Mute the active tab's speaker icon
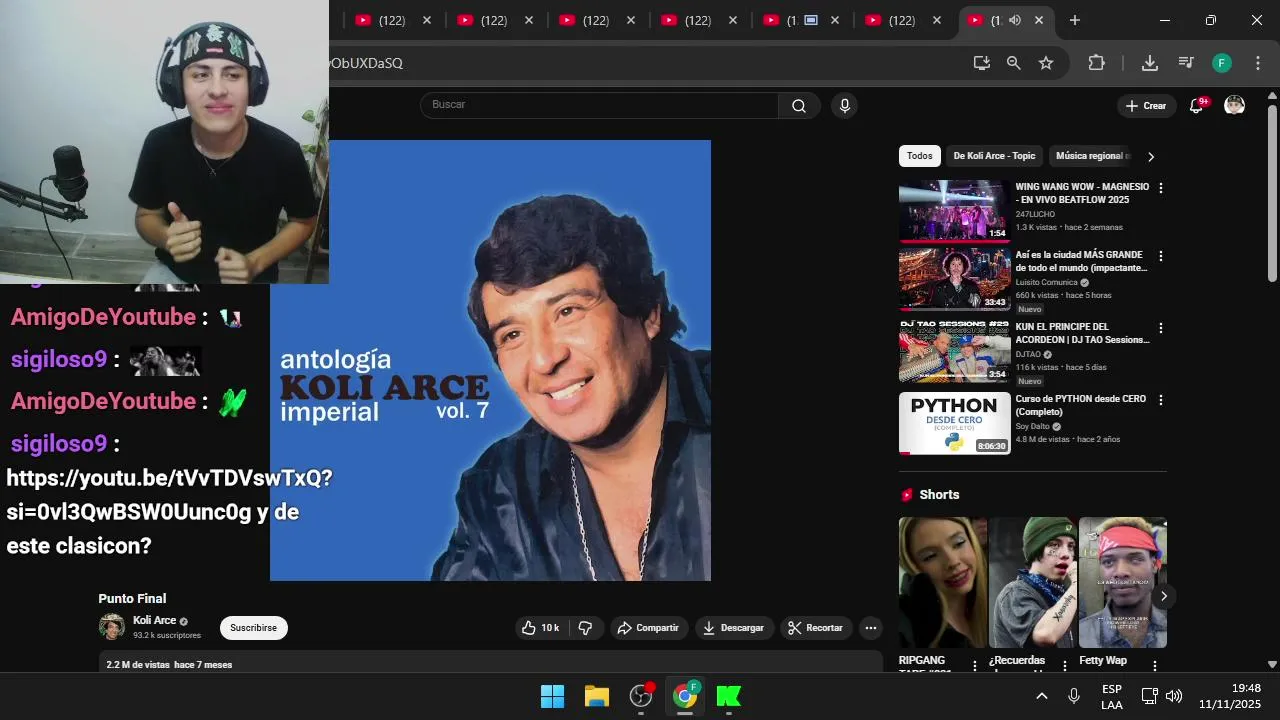This screenshot has width=1280, height=720. pyautogui.click(x=1015, y=20)
